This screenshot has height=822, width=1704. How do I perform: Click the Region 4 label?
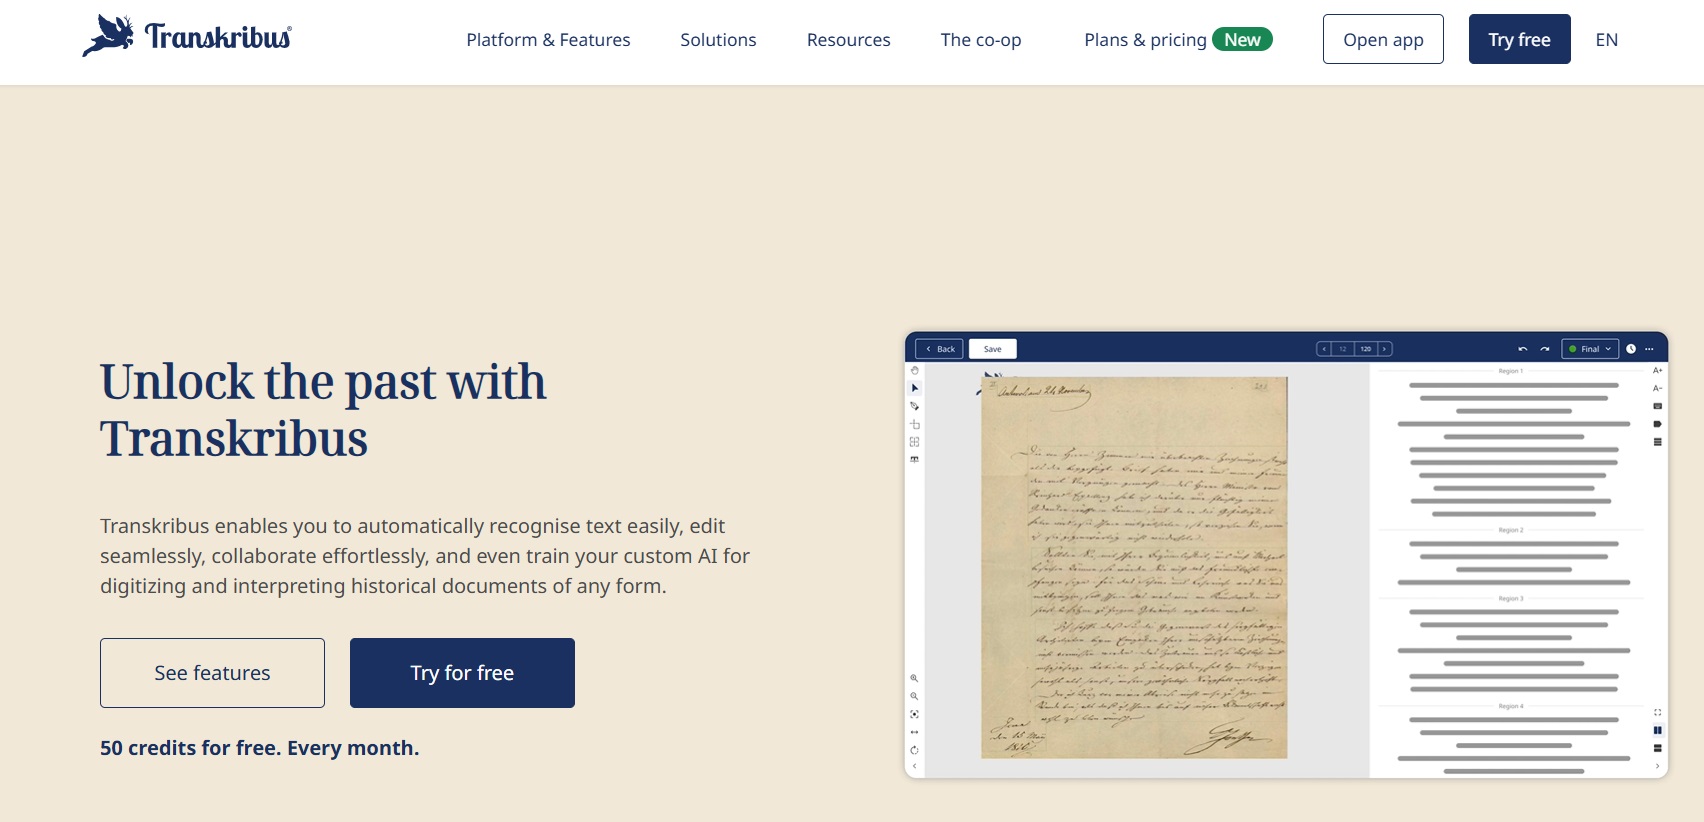(1510, 706)
